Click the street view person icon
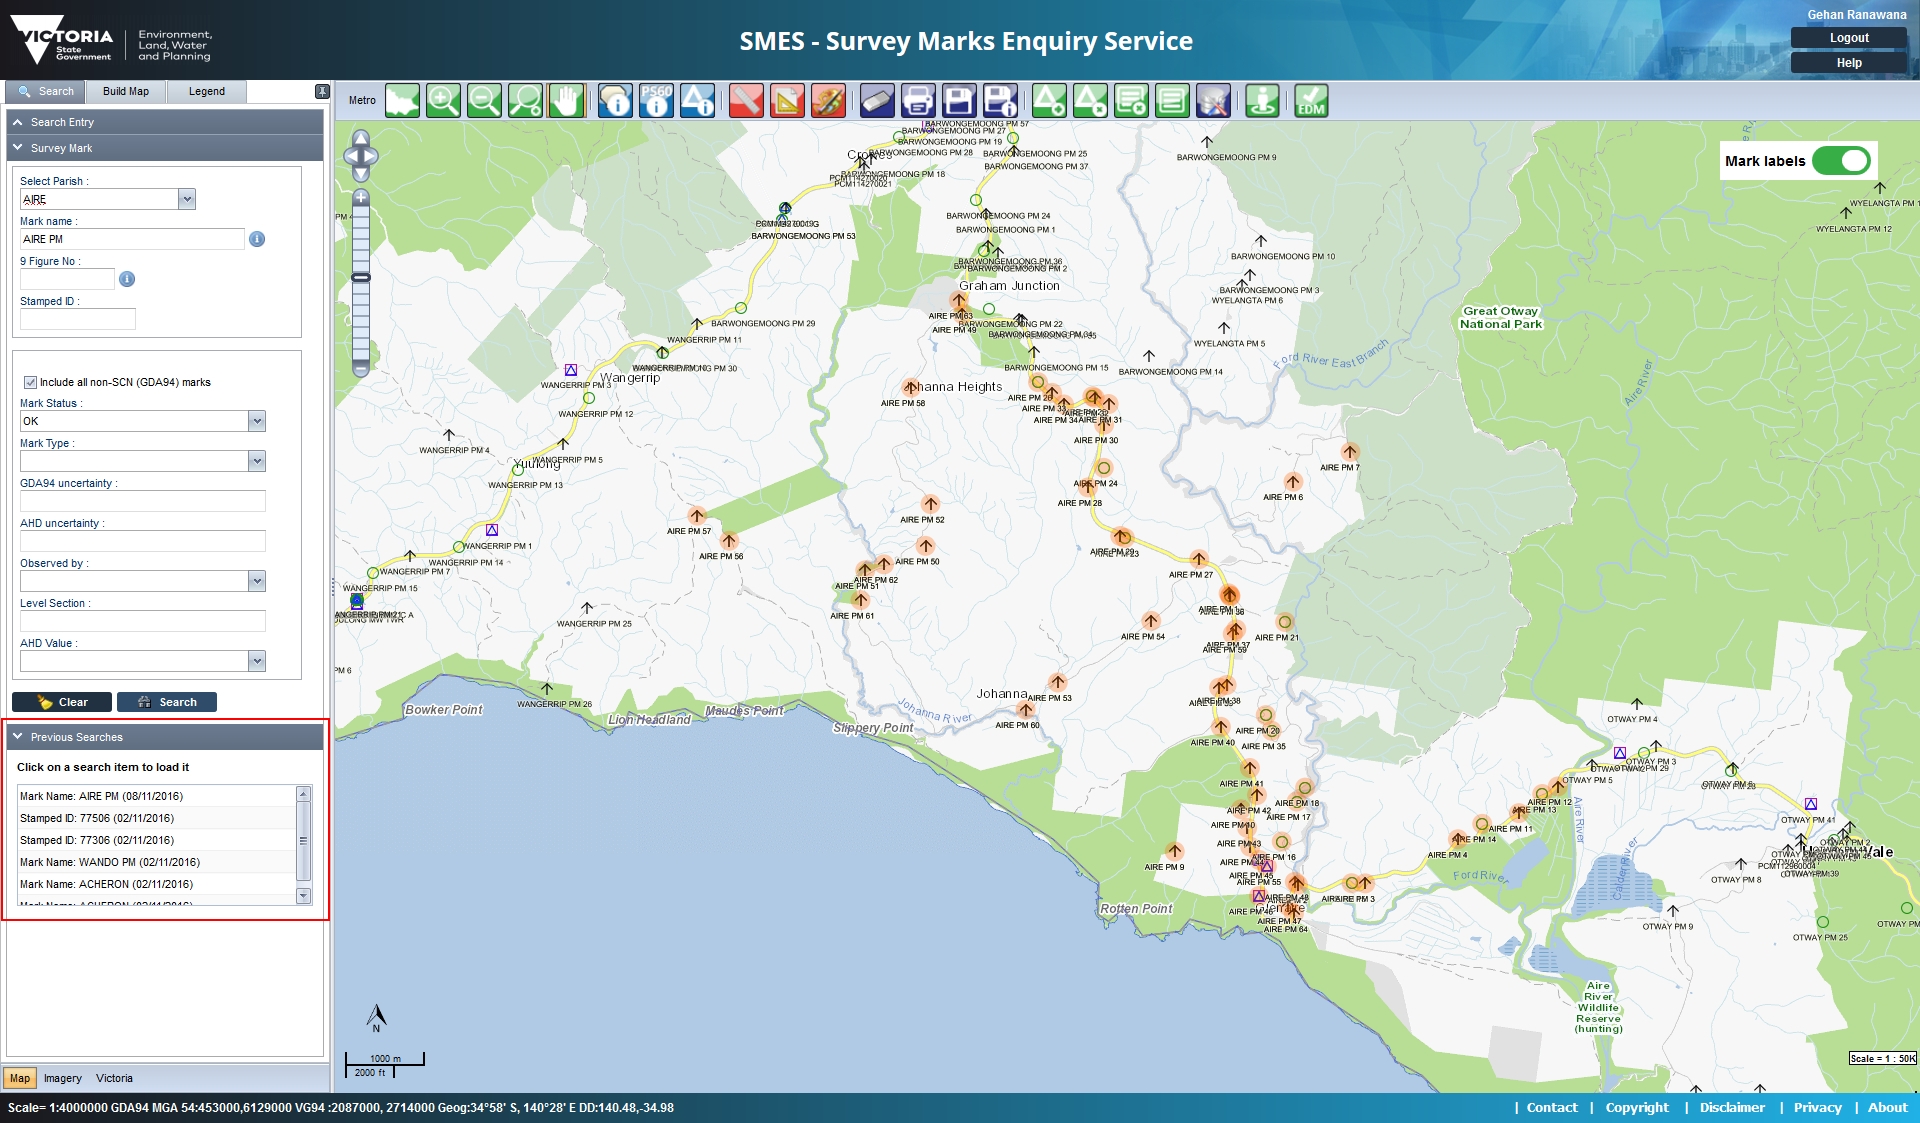The height and width of the screenshot is (1123, 1920). (1263, 101)
